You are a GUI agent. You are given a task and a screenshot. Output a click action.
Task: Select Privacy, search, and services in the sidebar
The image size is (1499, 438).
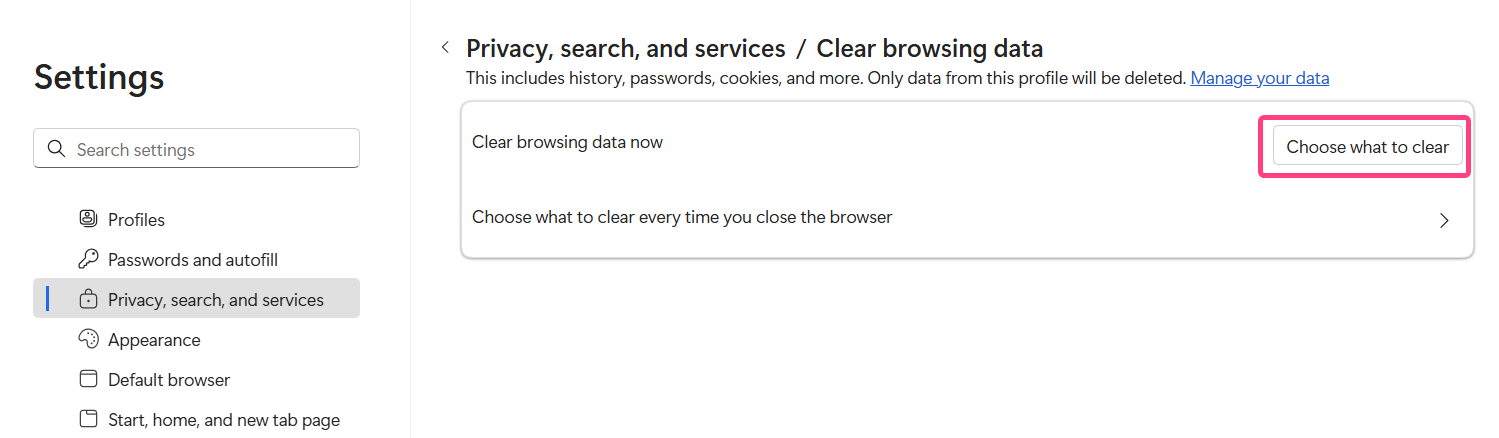tap(216, 300)
